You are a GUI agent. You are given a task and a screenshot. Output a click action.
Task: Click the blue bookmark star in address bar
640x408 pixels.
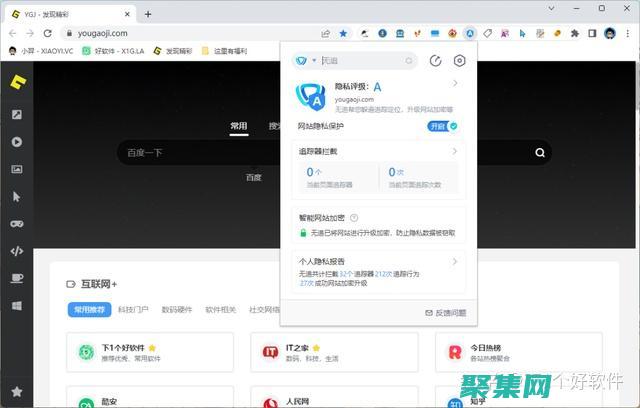click(343, 33)
